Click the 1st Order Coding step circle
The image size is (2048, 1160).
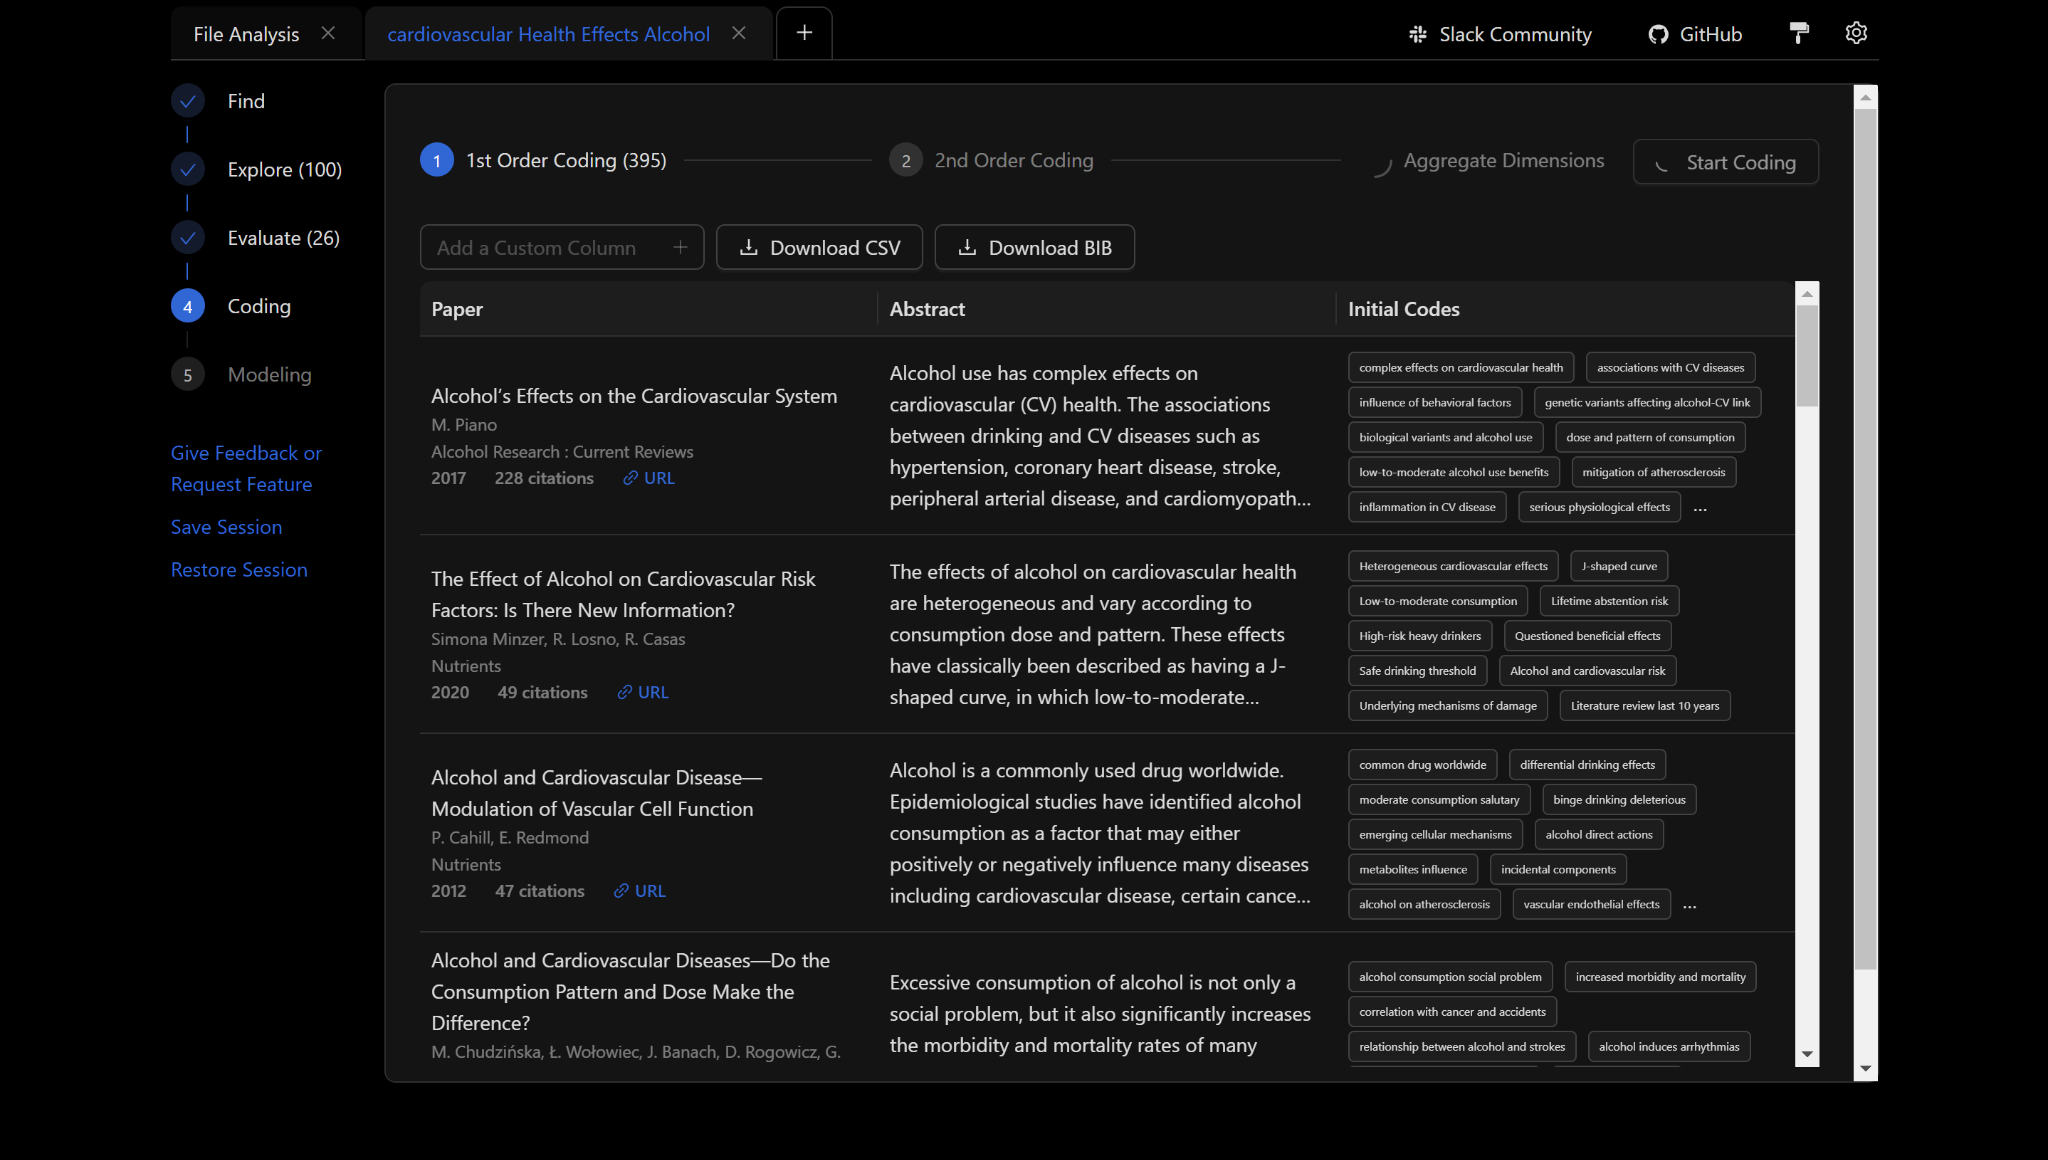[x=436, y=160]
